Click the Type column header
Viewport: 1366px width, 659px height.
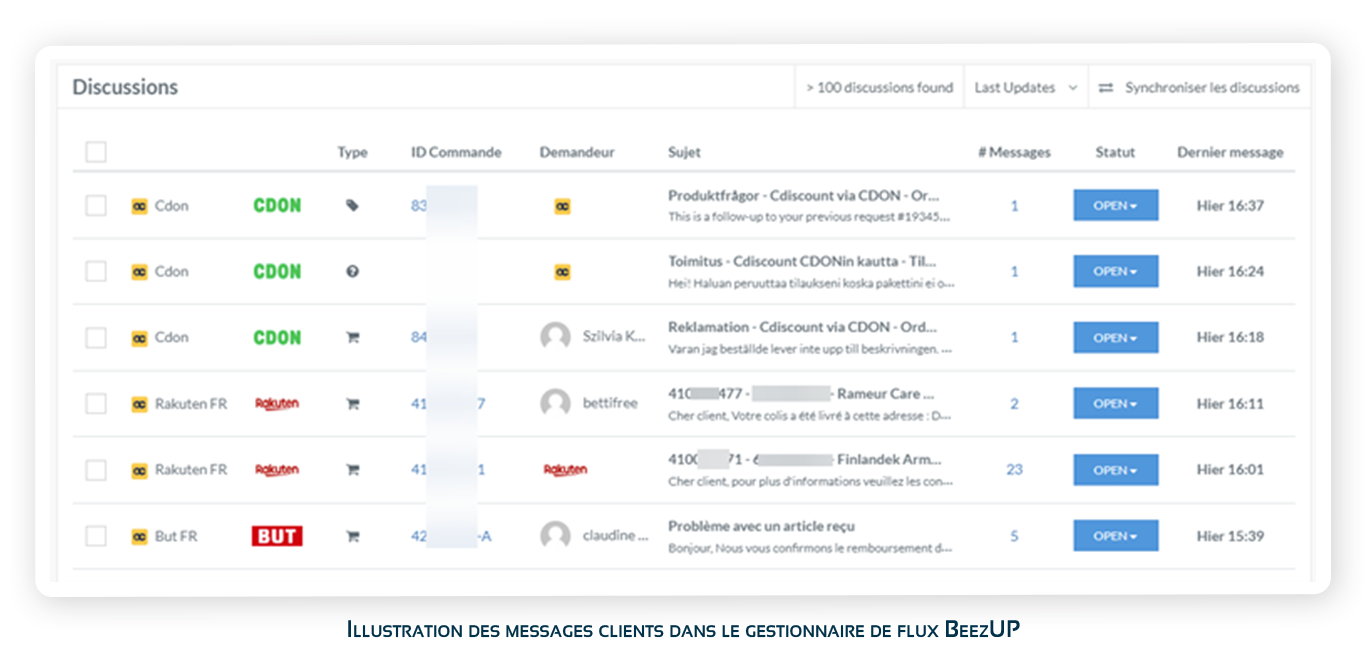(352, 153)
